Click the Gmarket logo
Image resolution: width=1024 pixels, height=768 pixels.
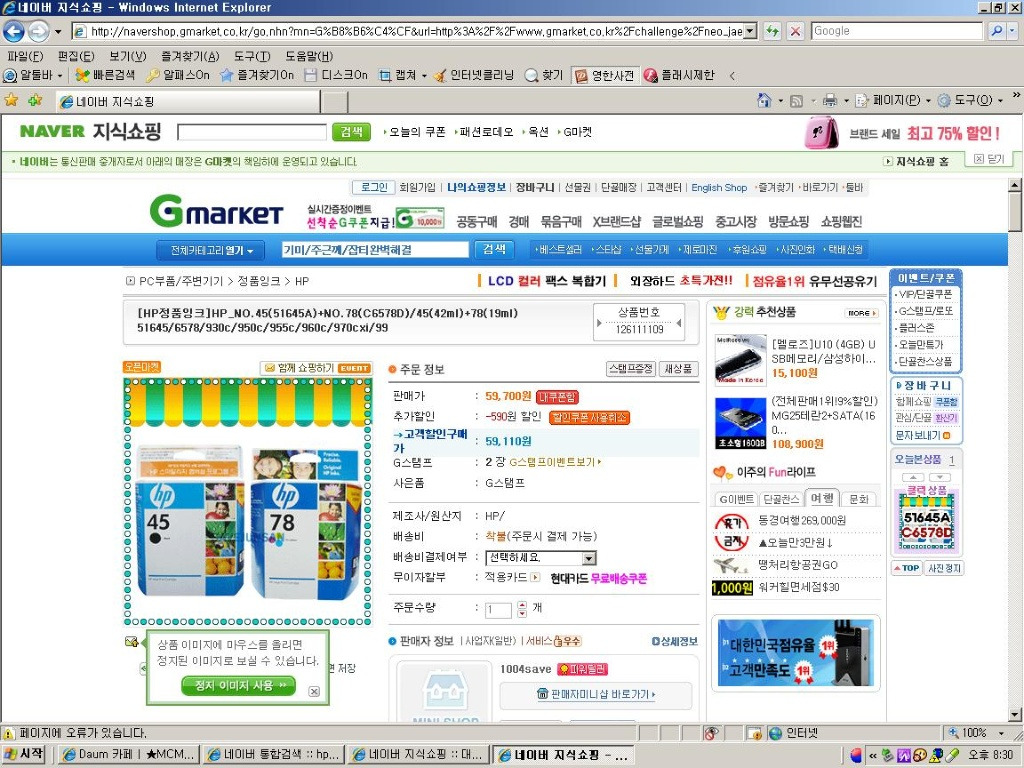coord(216,211)
